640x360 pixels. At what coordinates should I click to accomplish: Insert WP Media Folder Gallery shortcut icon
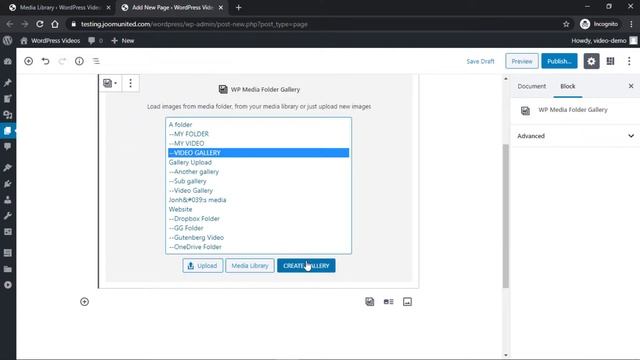tap(369, 302)
